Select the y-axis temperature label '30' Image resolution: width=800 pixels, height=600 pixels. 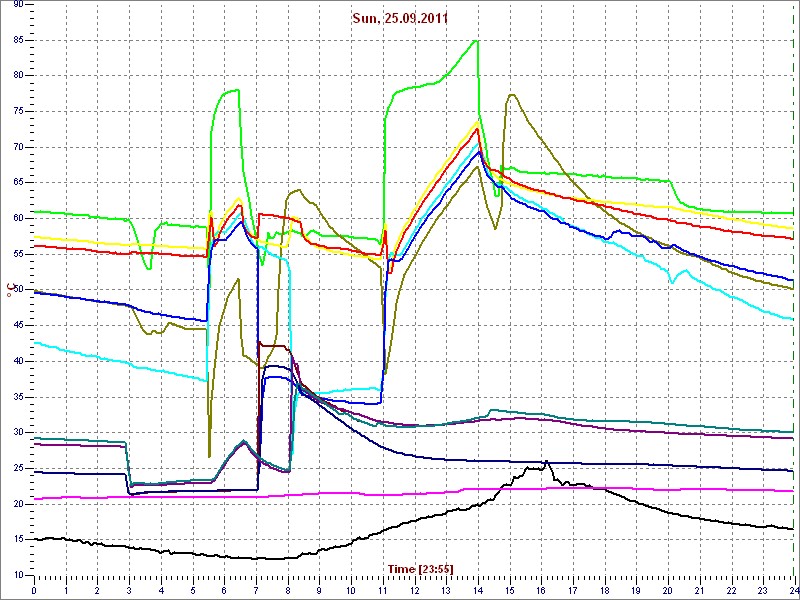17,433
